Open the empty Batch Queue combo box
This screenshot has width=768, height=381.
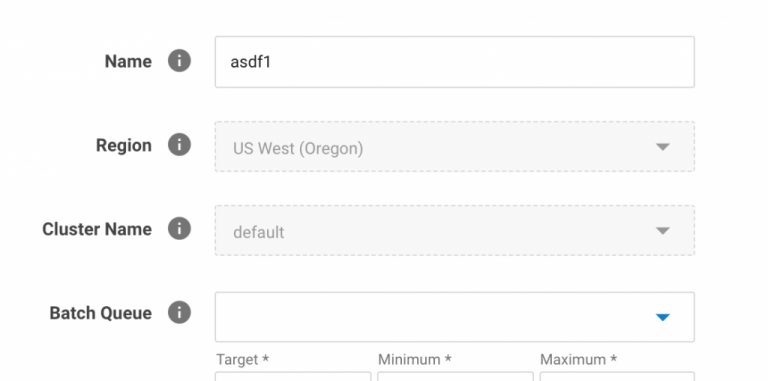coord(455,317)
